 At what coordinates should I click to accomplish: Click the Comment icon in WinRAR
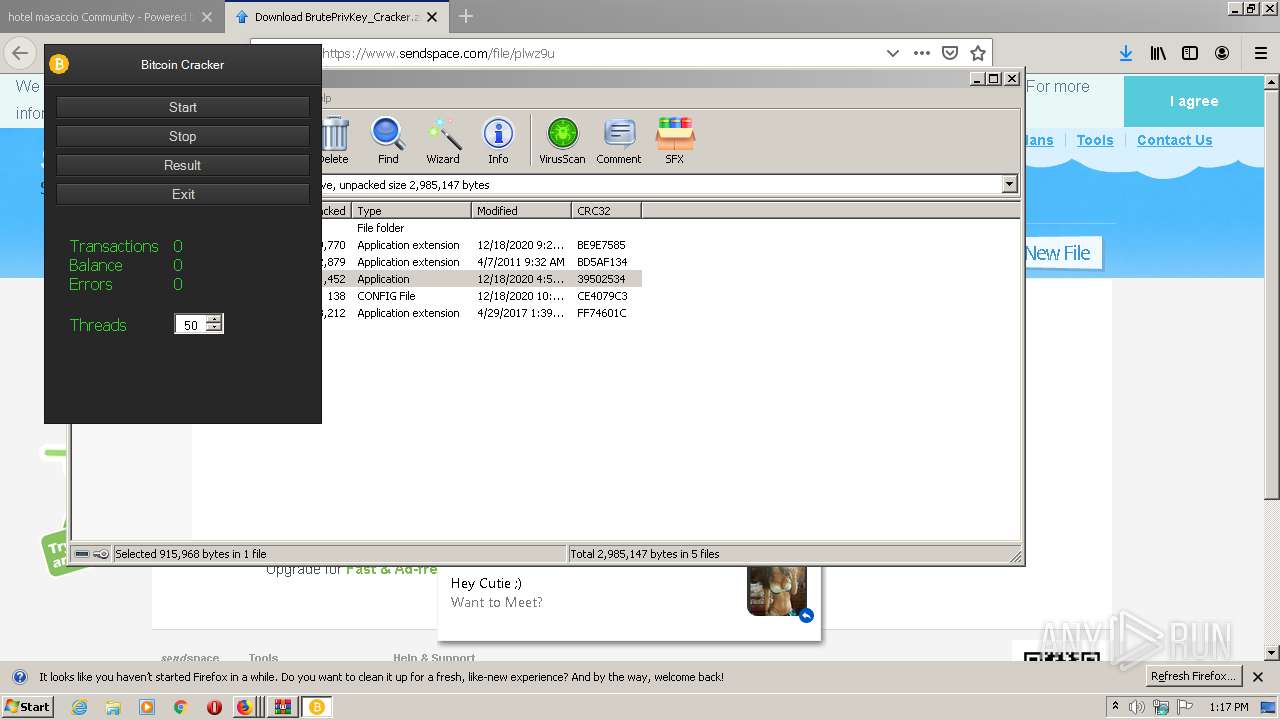[619, 140]
